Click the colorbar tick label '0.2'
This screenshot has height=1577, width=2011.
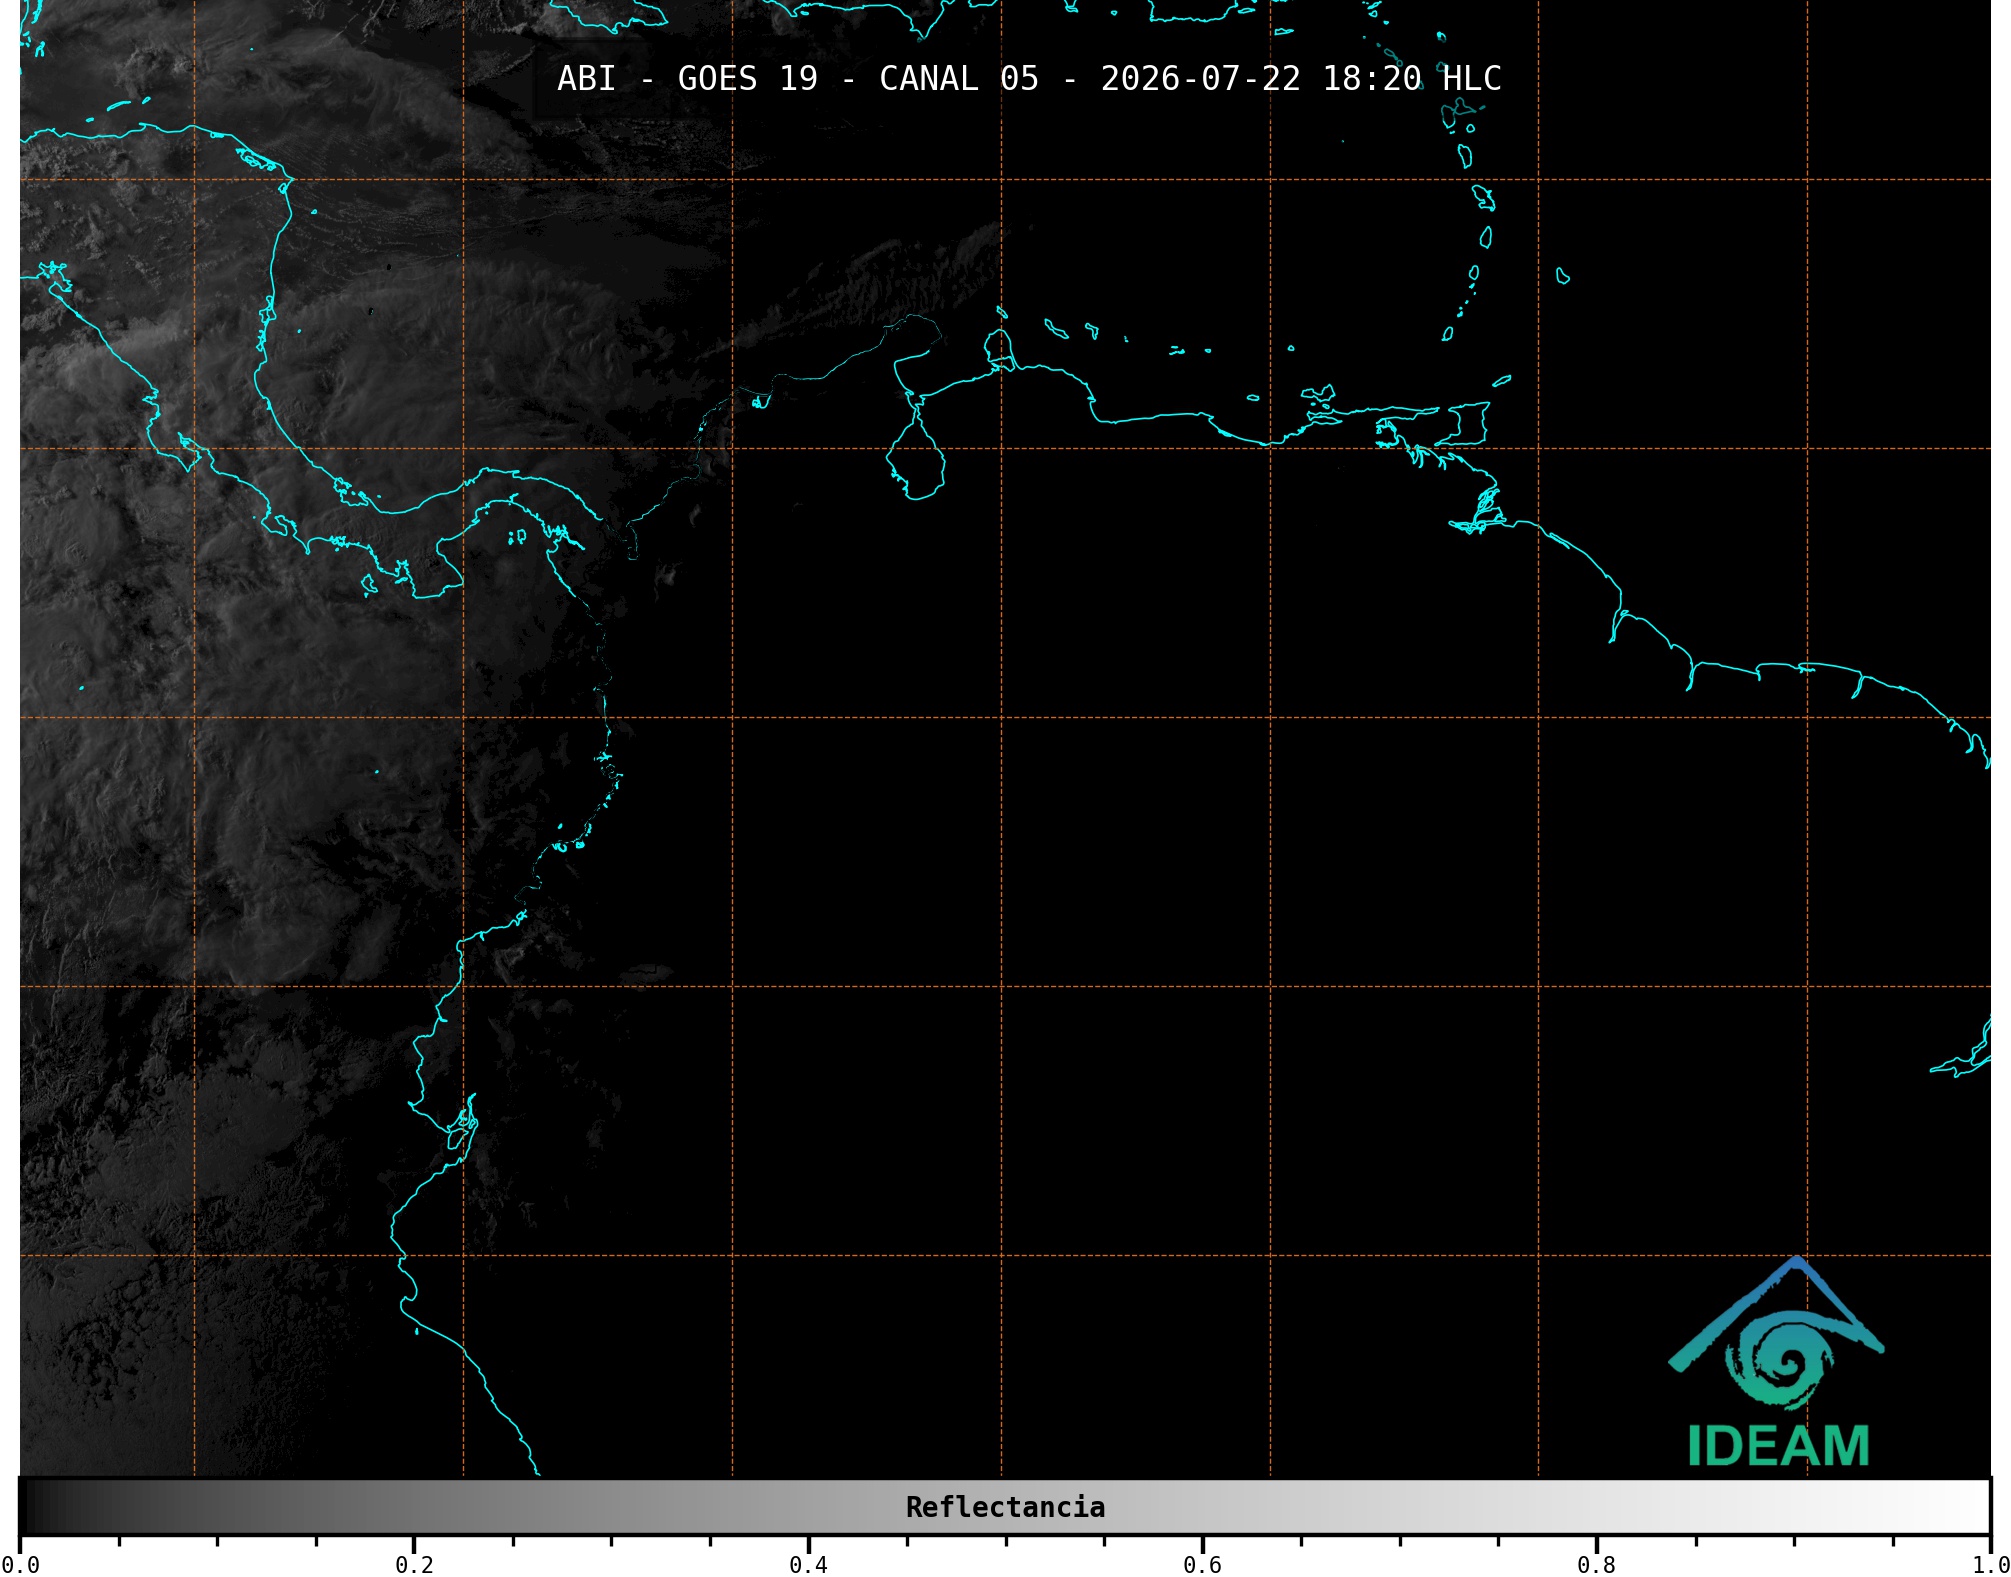point(414,1565)
